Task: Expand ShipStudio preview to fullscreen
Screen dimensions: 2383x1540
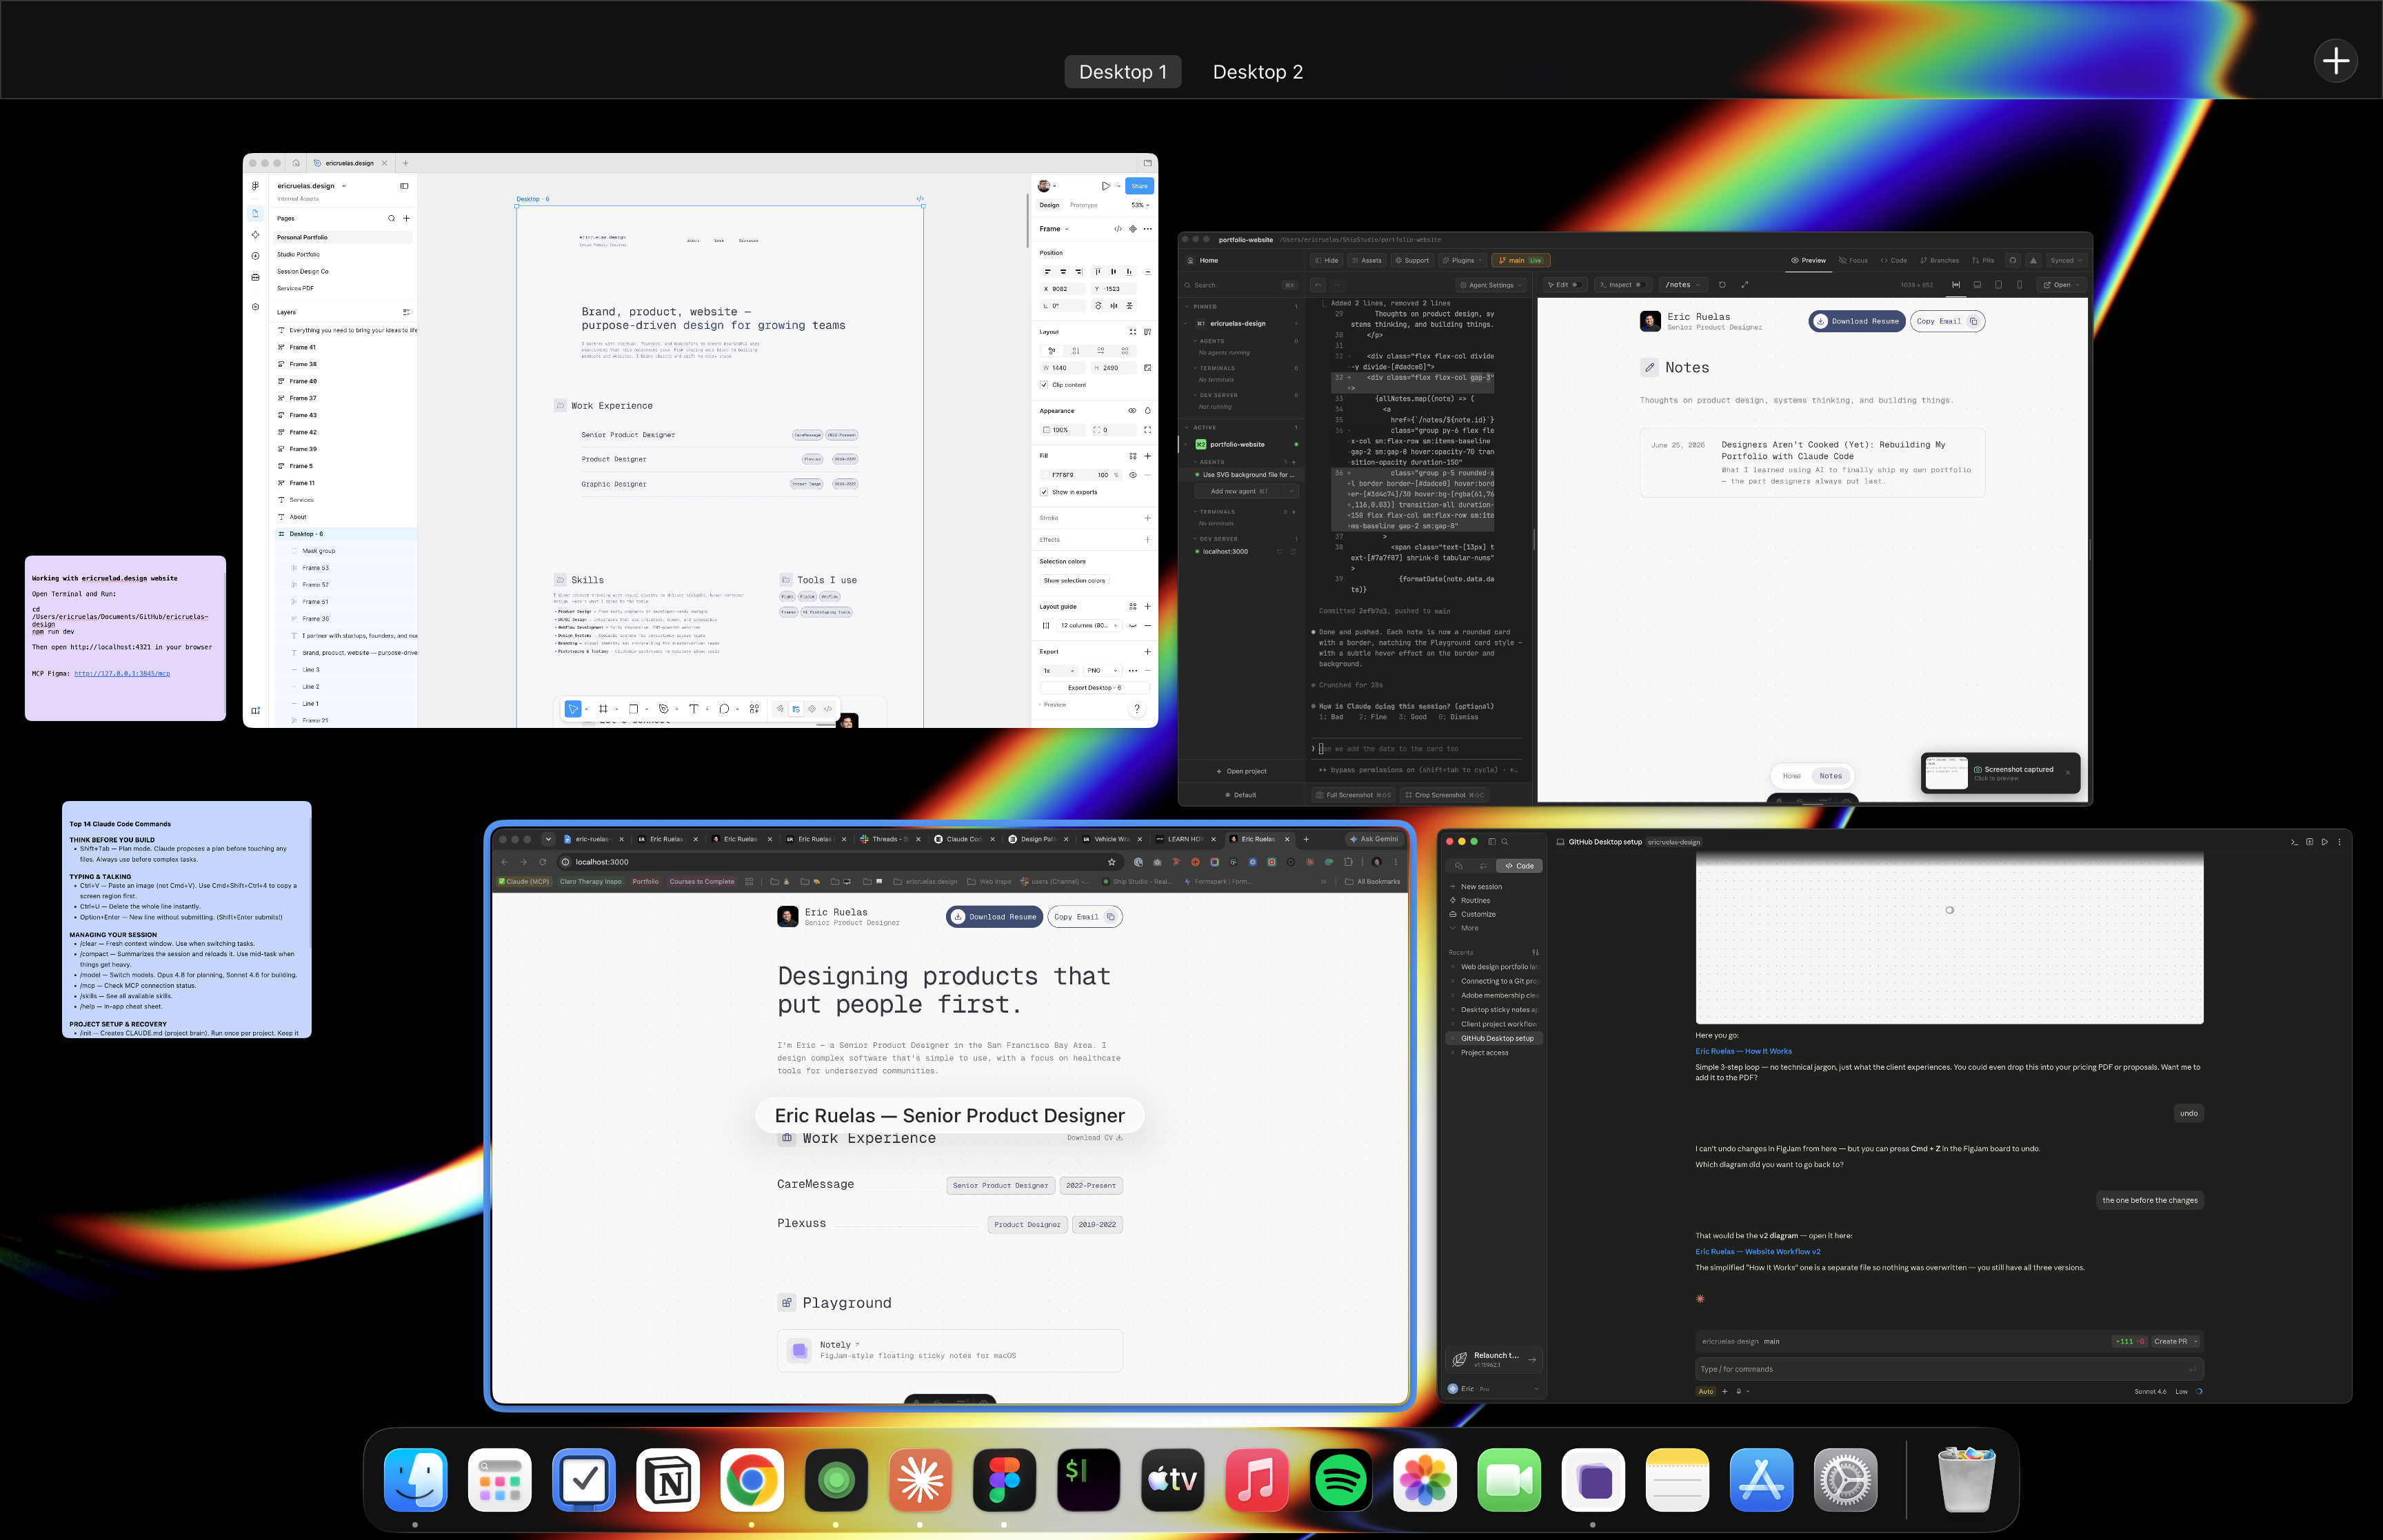Action: tap(1745, 285)
